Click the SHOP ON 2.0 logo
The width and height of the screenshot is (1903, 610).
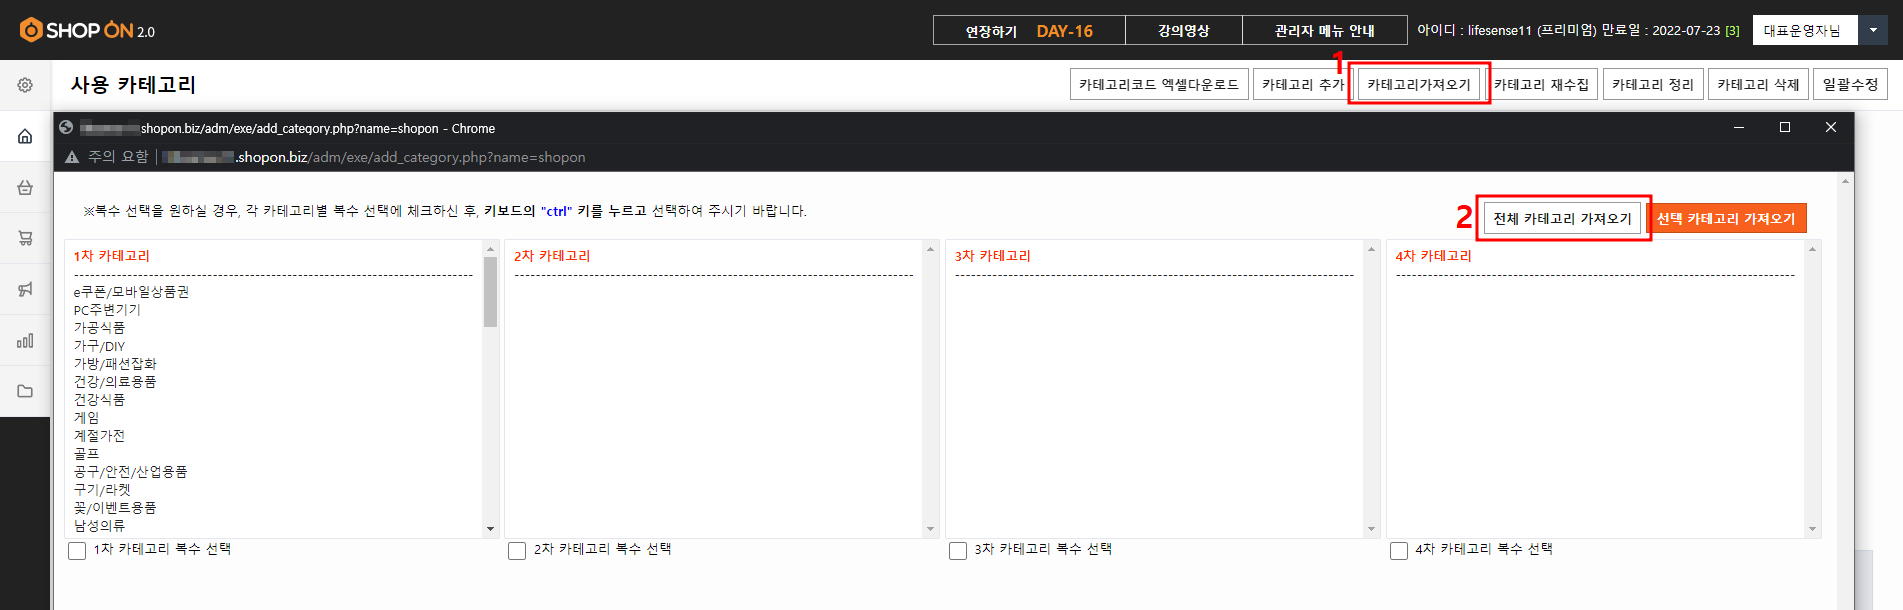[87, 30]
